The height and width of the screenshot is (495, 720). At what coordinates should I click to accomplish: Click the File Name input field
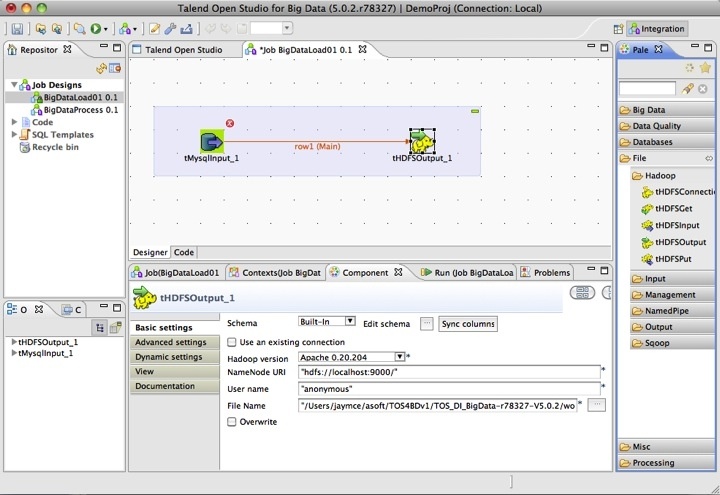click(438, 405)
